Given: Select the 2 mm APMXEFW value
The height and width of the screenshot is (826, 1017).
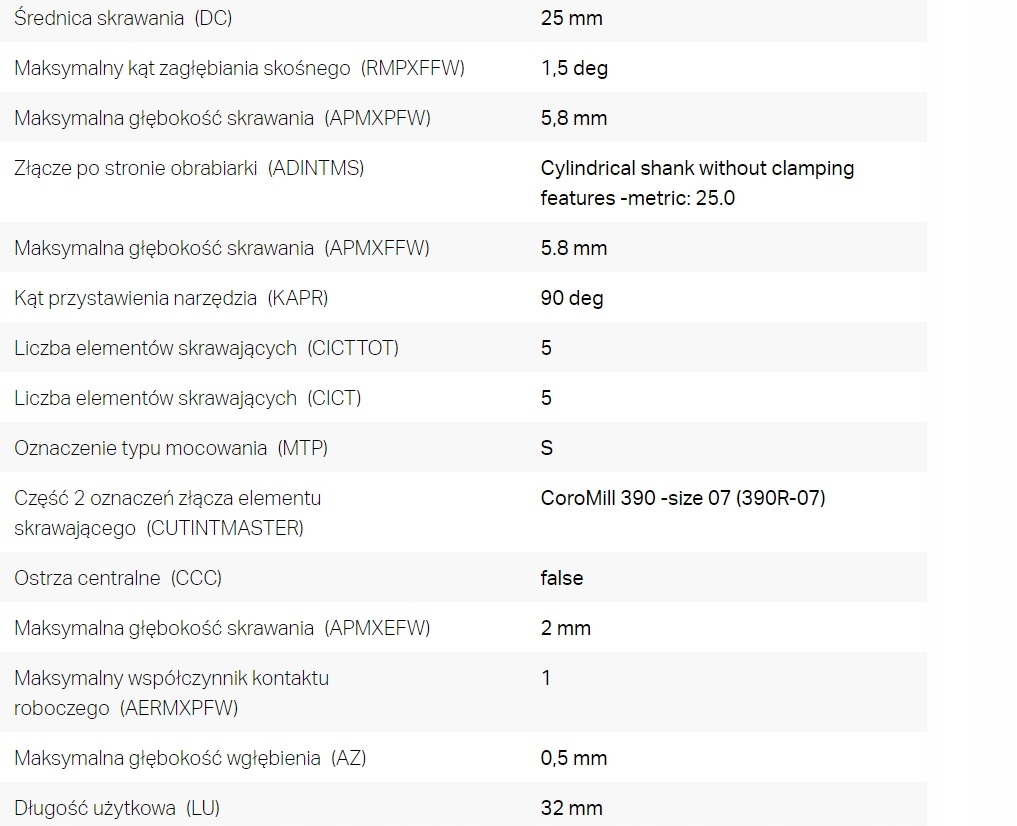Looking at the screenshot, I should point(566,628).
